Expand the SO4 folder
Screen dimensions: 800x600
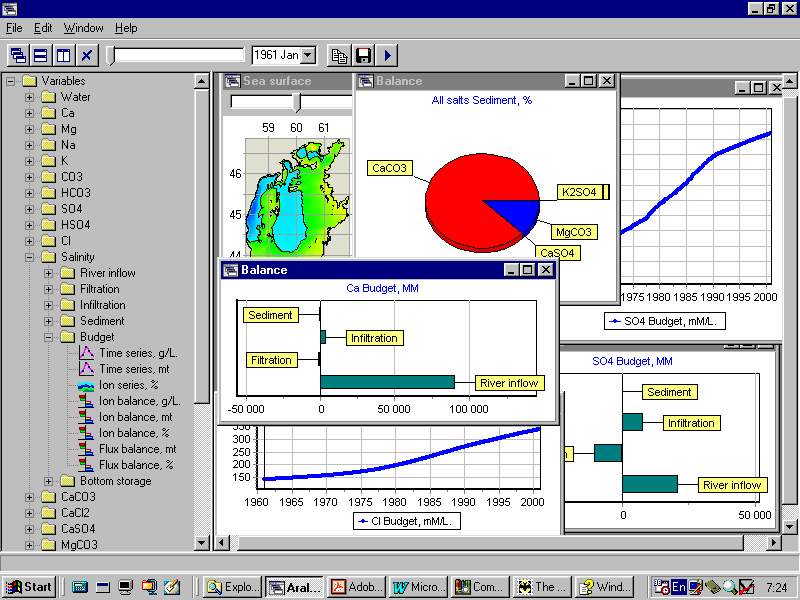pyautogui.click(x=29, y=209)
